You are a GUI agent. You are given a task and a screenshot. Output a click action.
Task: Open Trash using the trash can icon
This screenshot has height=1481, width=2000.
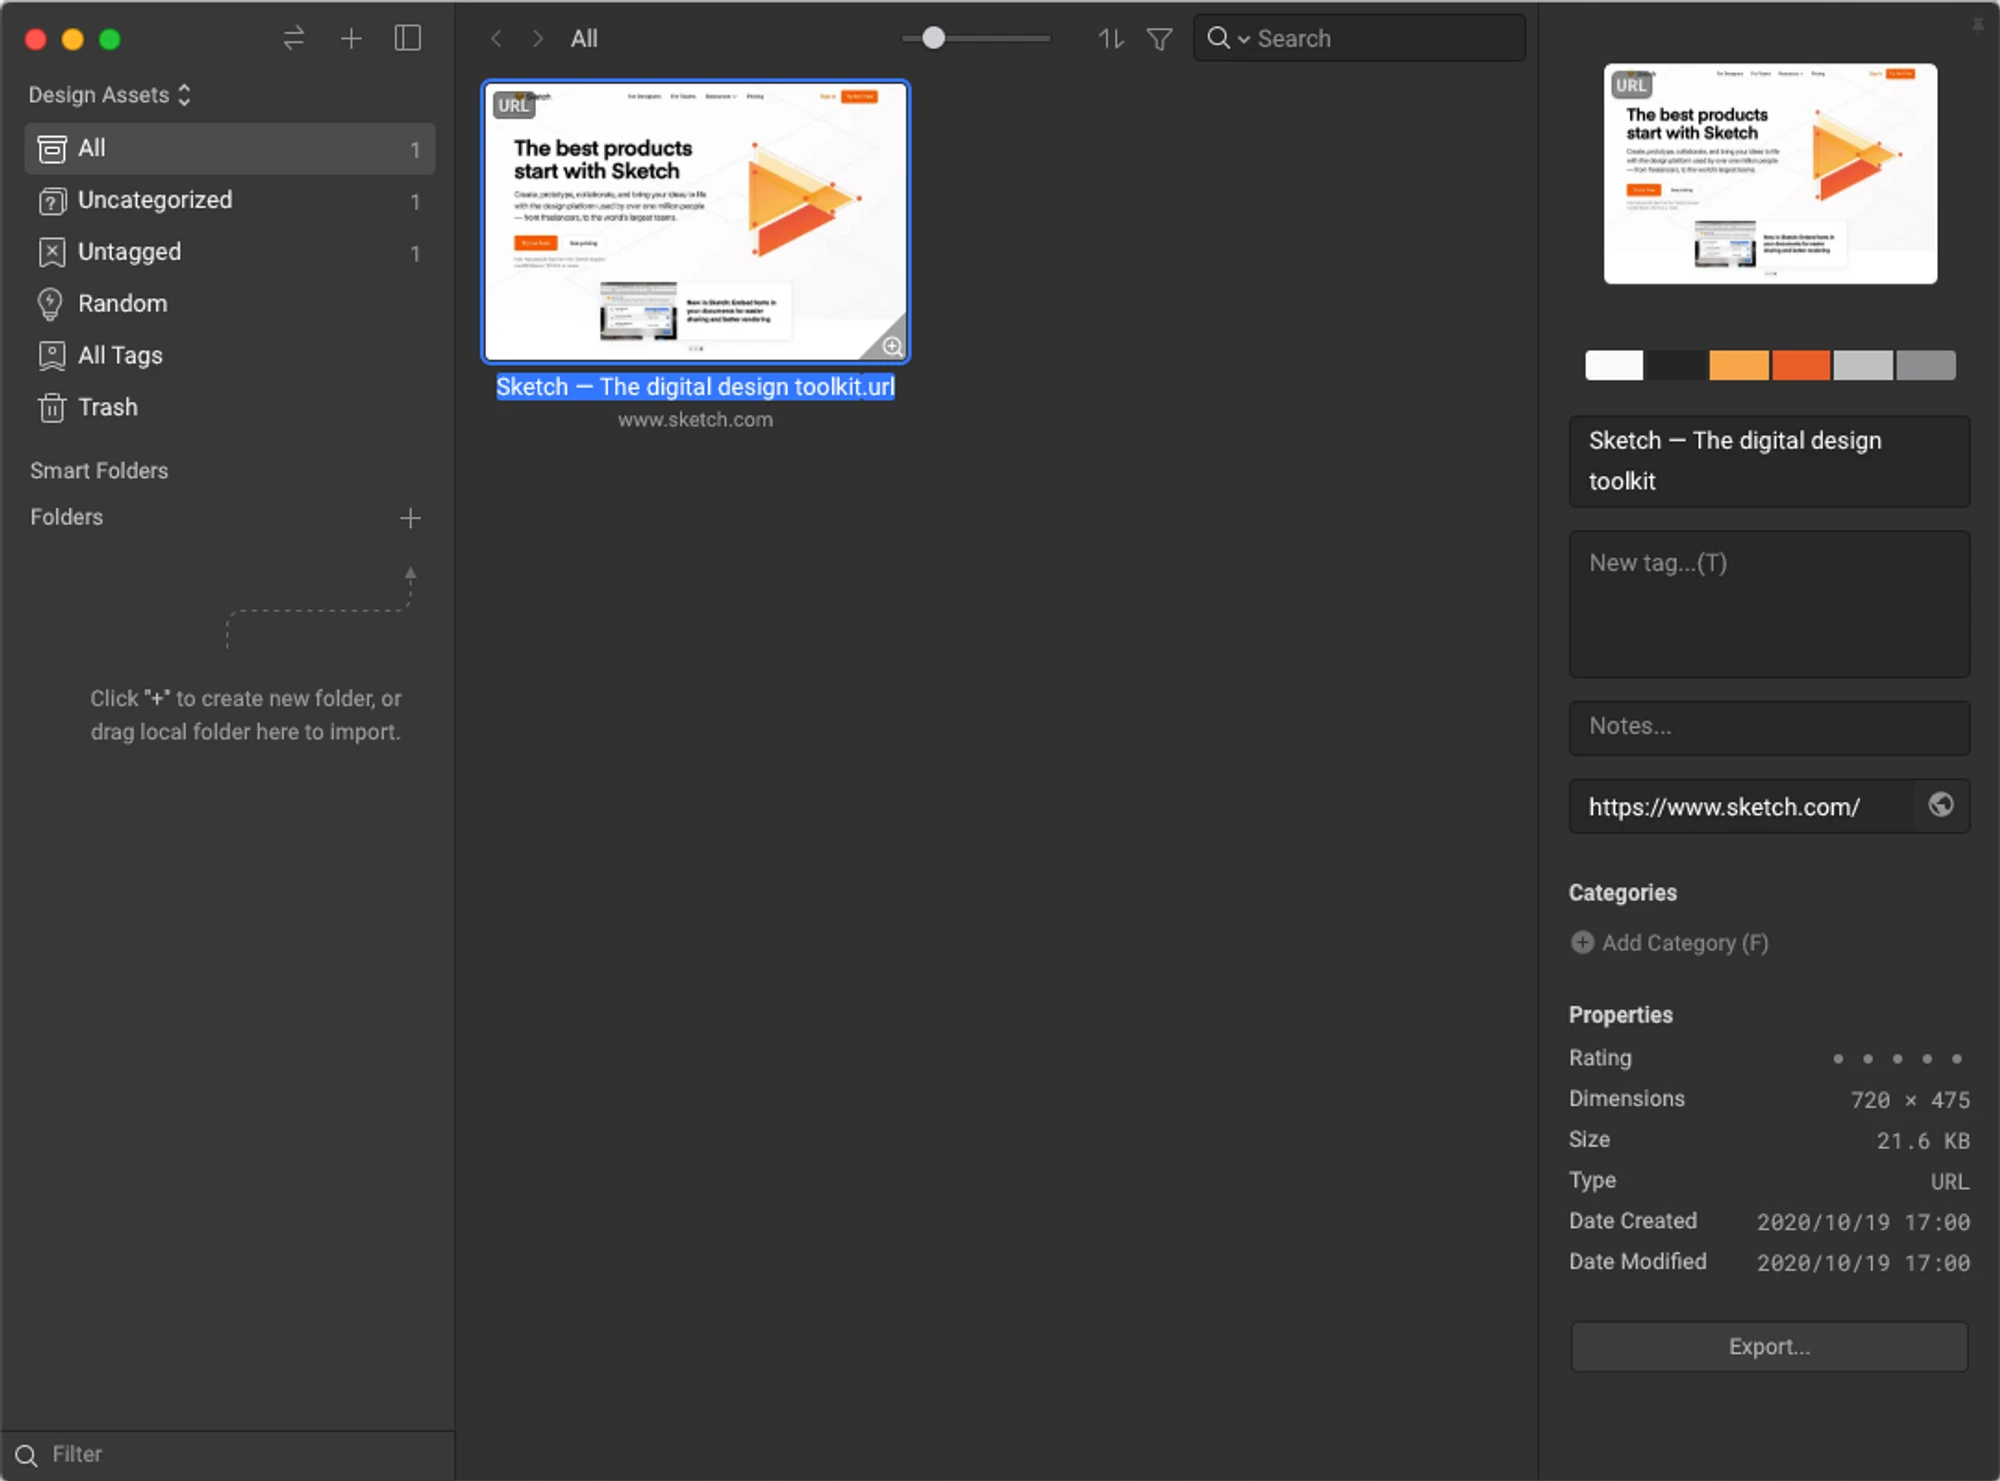click(x=51, y=407)
